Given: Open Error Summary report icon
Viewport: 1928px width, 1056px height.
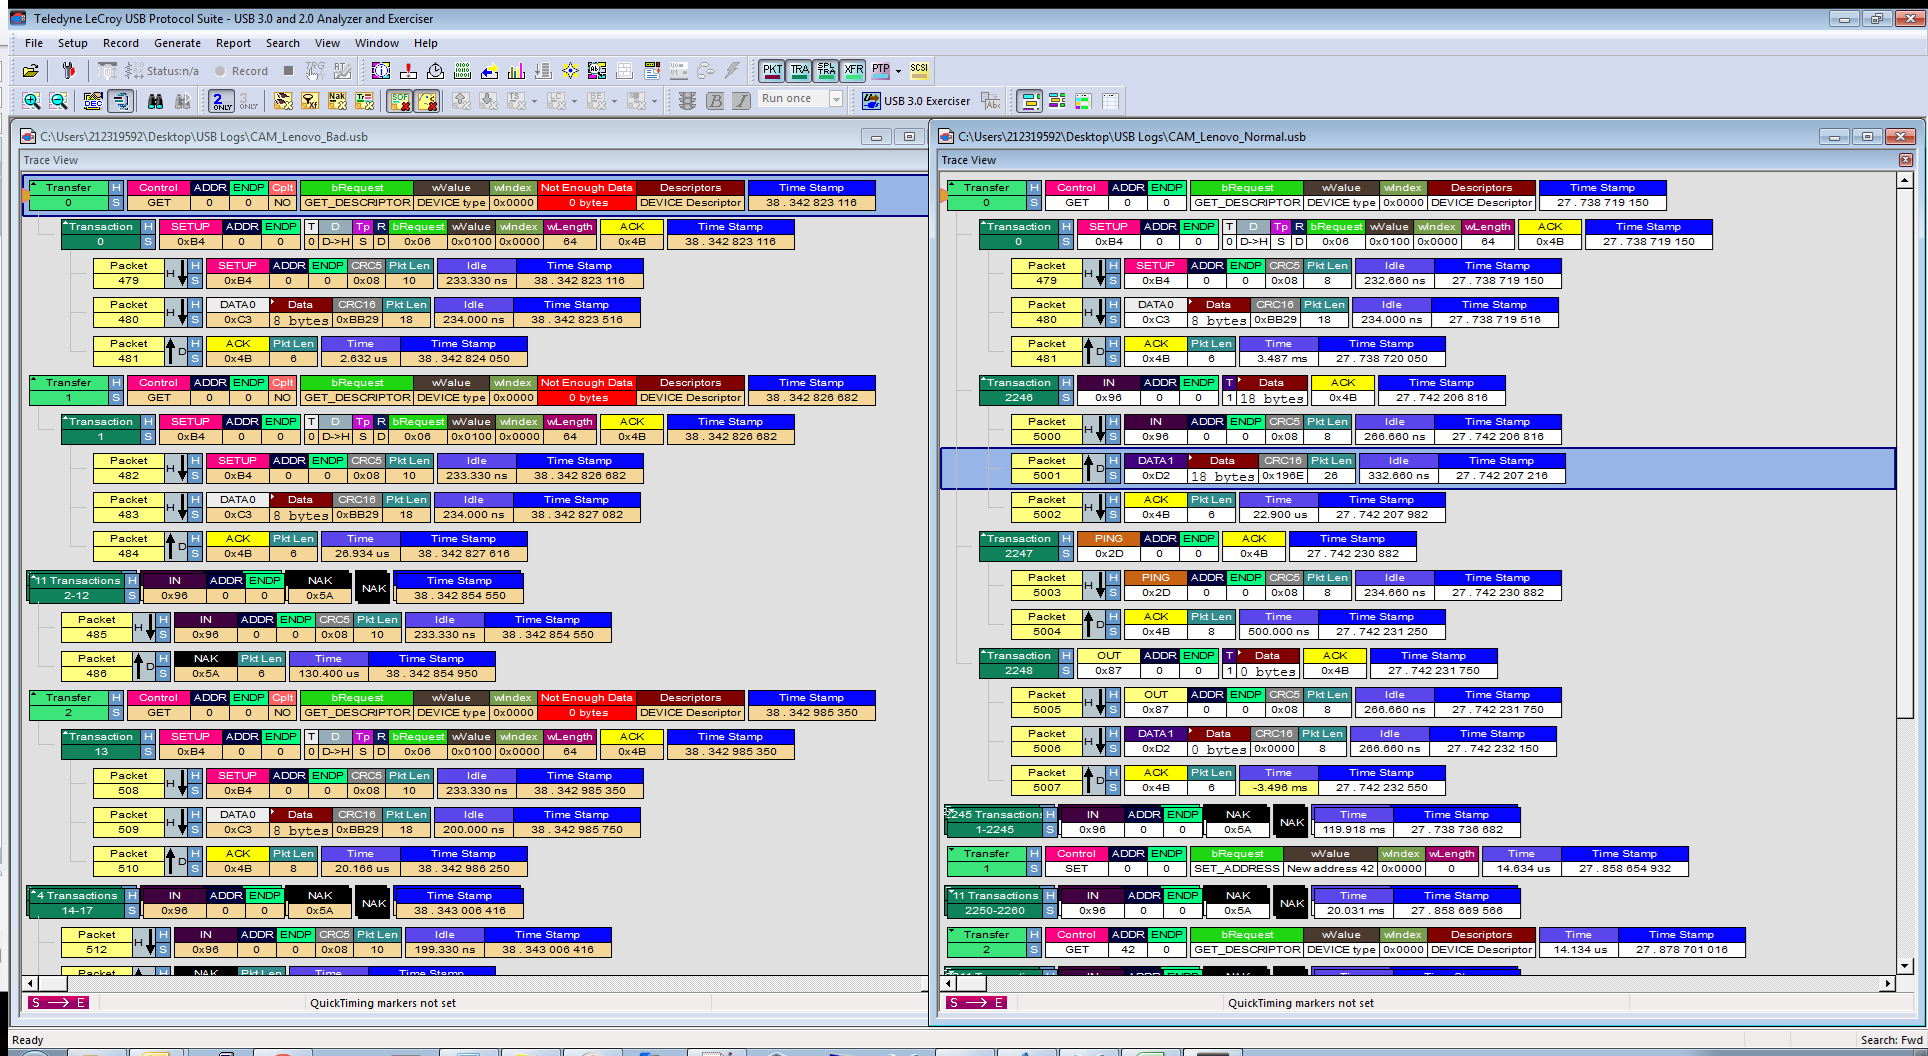Looking at the screenshot, I should pos(408,71).
